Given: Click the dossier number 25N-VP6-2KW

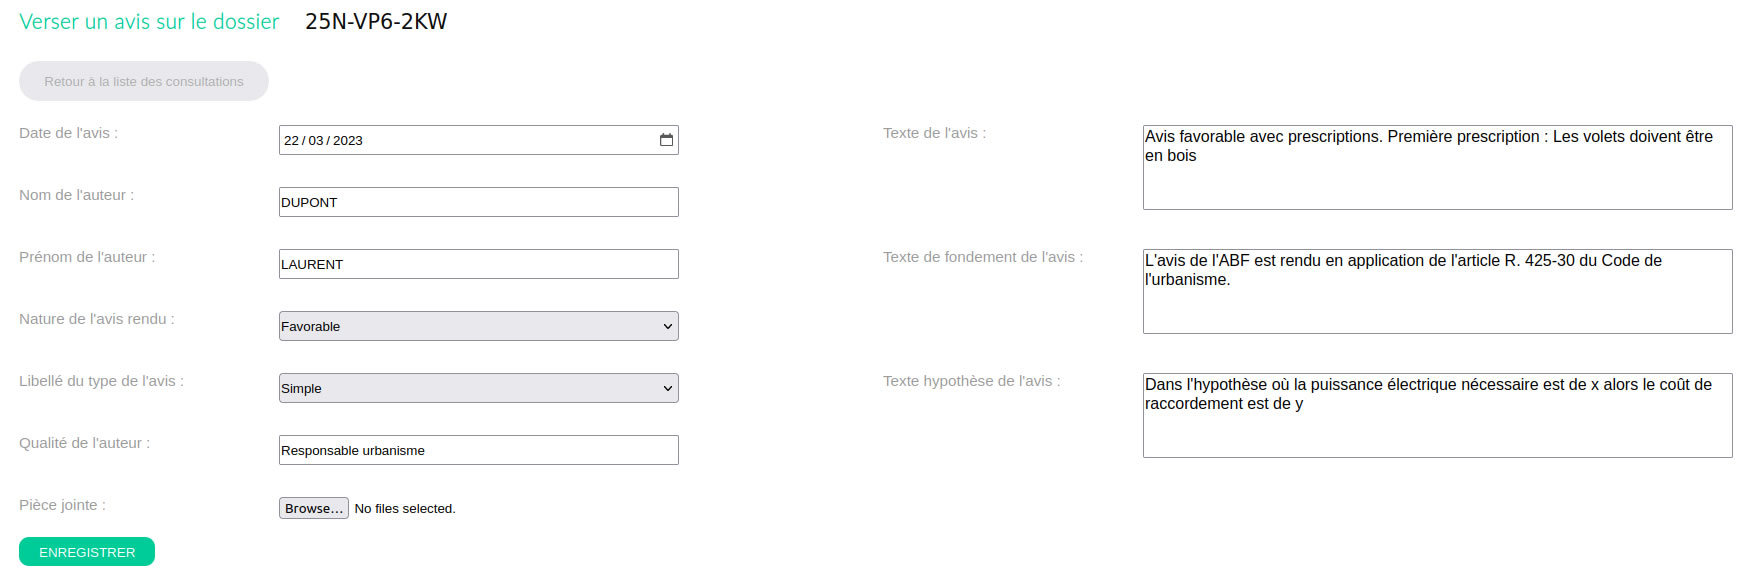Looking at the screenshot, I should 376,21.
